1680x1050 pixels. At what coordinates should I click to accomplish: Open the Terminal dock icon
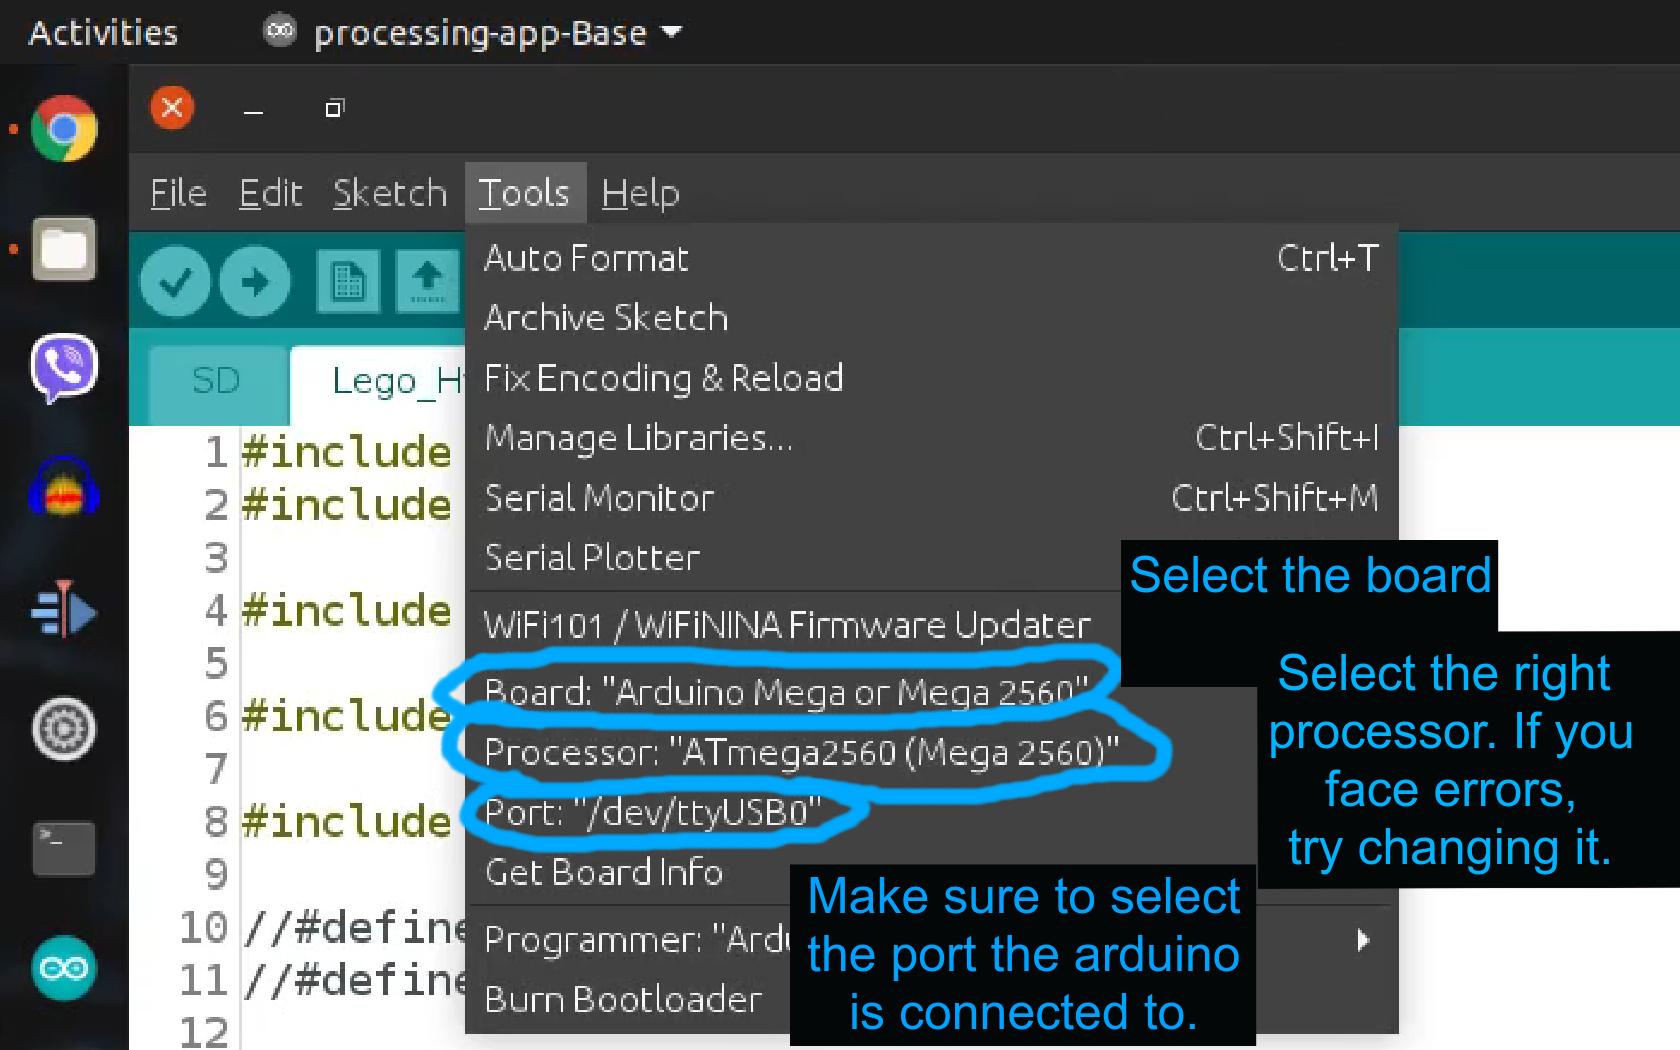click(x=64, y=848)
